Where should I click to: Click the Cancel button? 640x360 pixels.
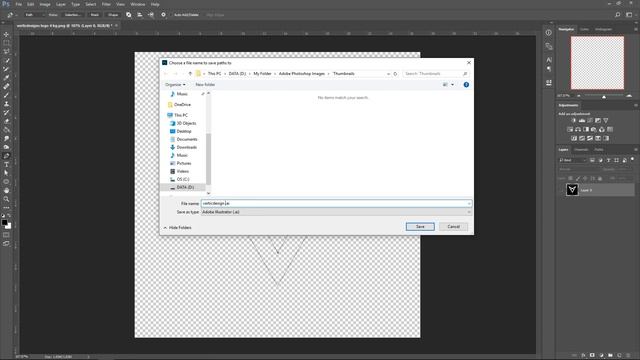[x=453, y=227]
